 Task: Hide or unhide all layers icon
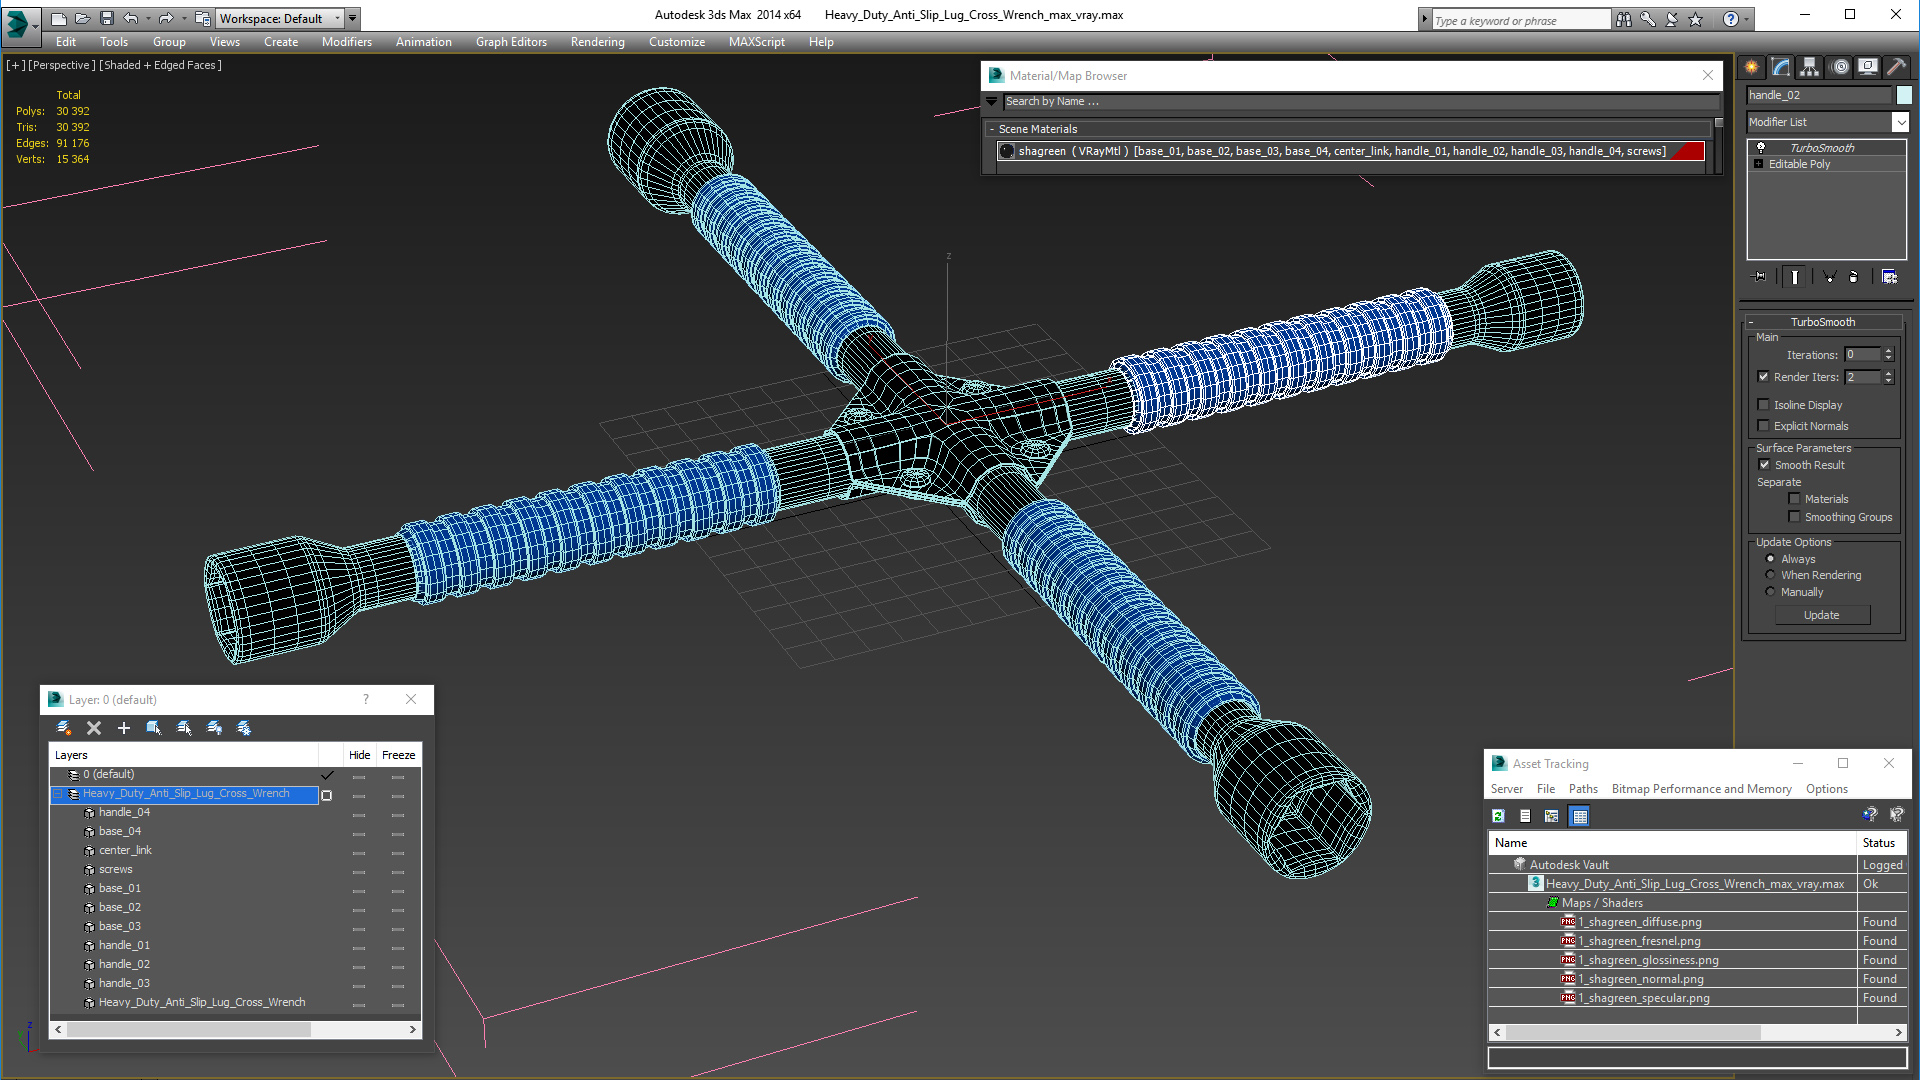point(214,728)
